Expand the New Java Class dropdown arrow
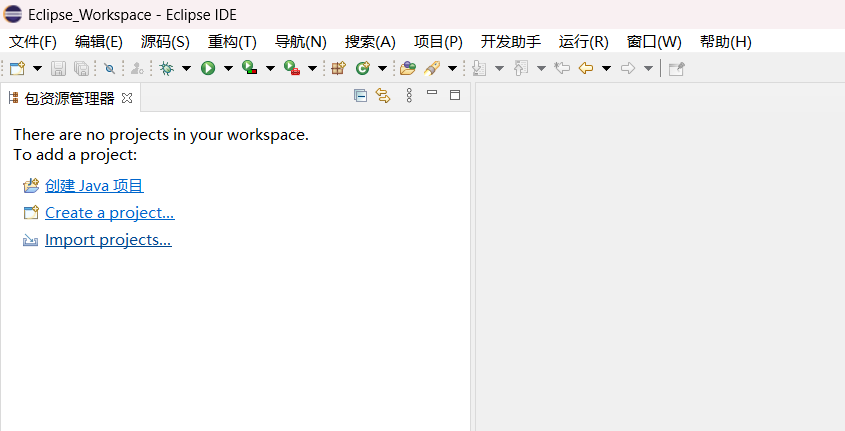 382,68
